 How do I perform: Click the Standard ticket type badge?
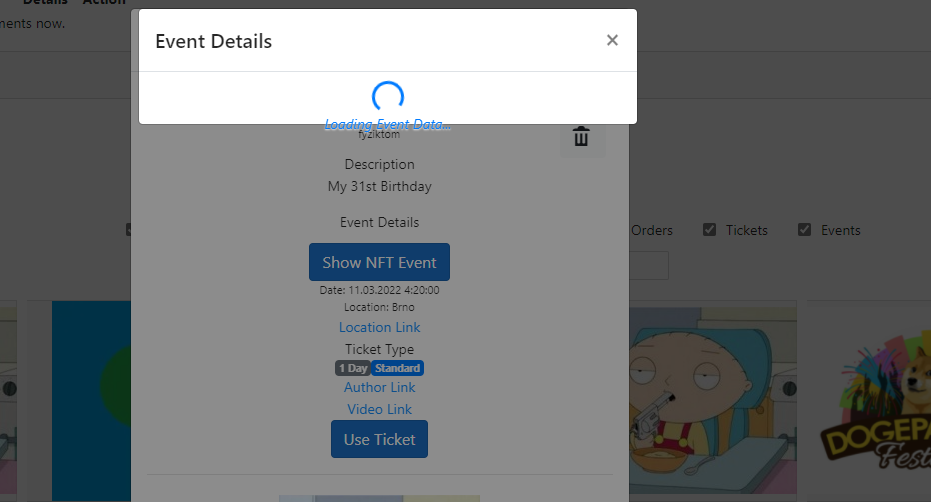point(397,368)
